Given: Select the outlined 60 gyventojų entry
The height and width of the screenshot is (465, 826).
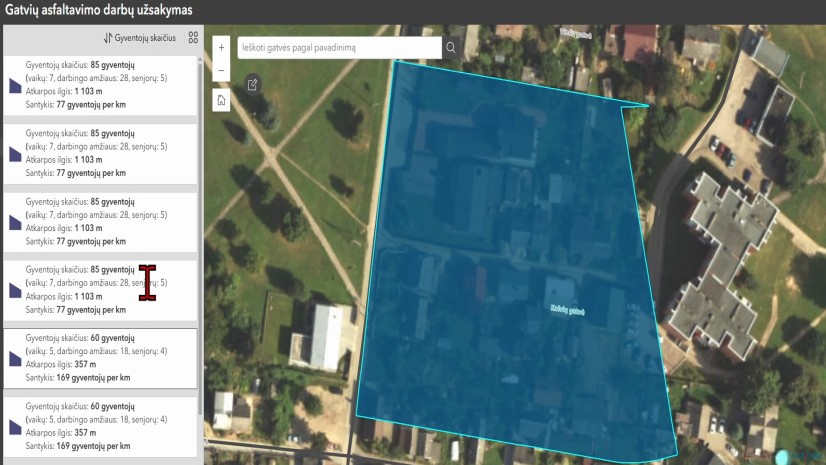Looking at the screenshot, I should 100,358.
